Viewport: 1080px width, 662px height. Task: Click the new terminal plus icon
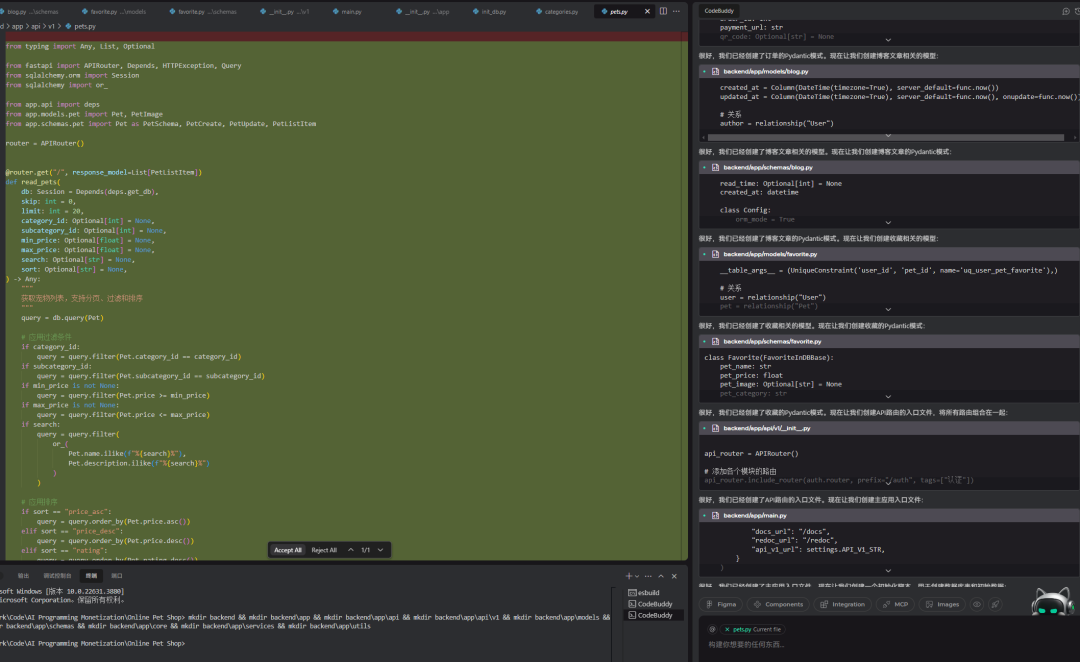(x=629, y=576)
